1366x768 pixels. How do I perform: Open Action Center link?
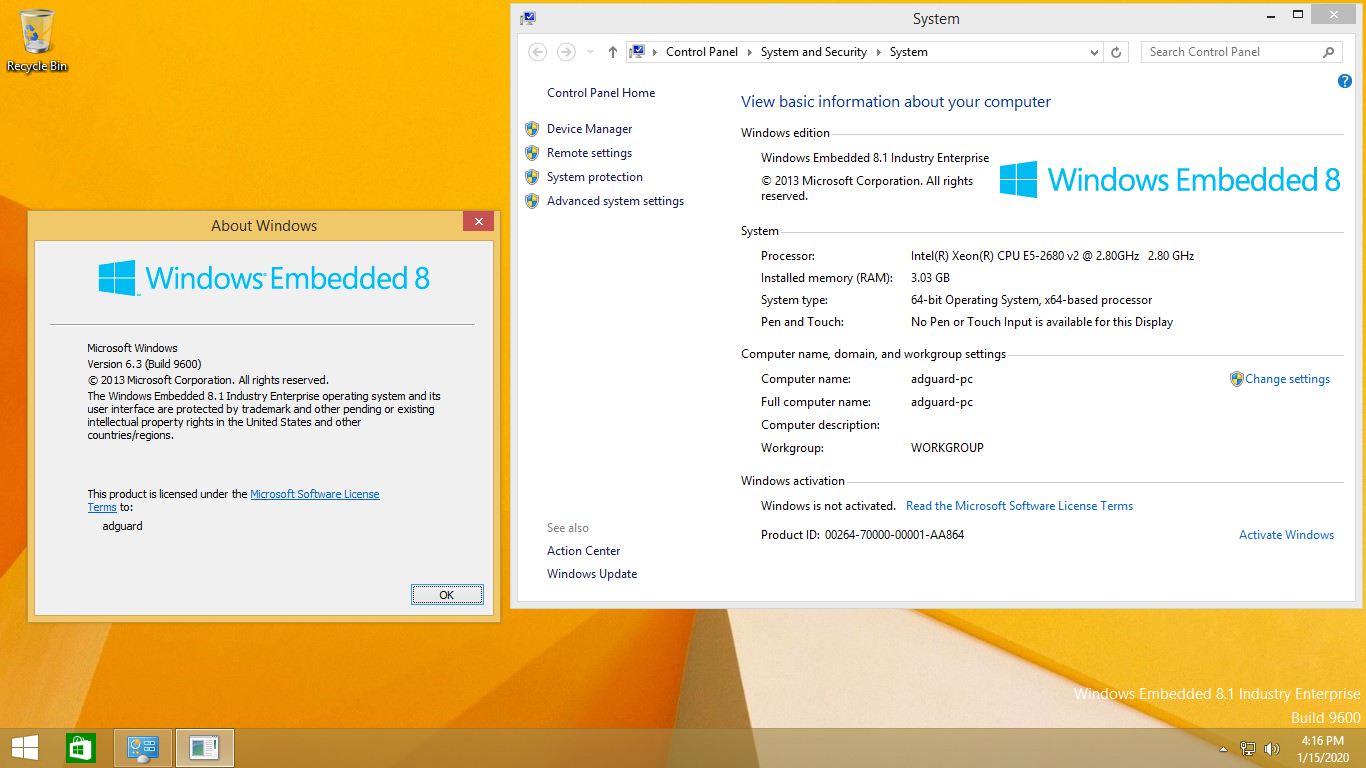[583, 551]
